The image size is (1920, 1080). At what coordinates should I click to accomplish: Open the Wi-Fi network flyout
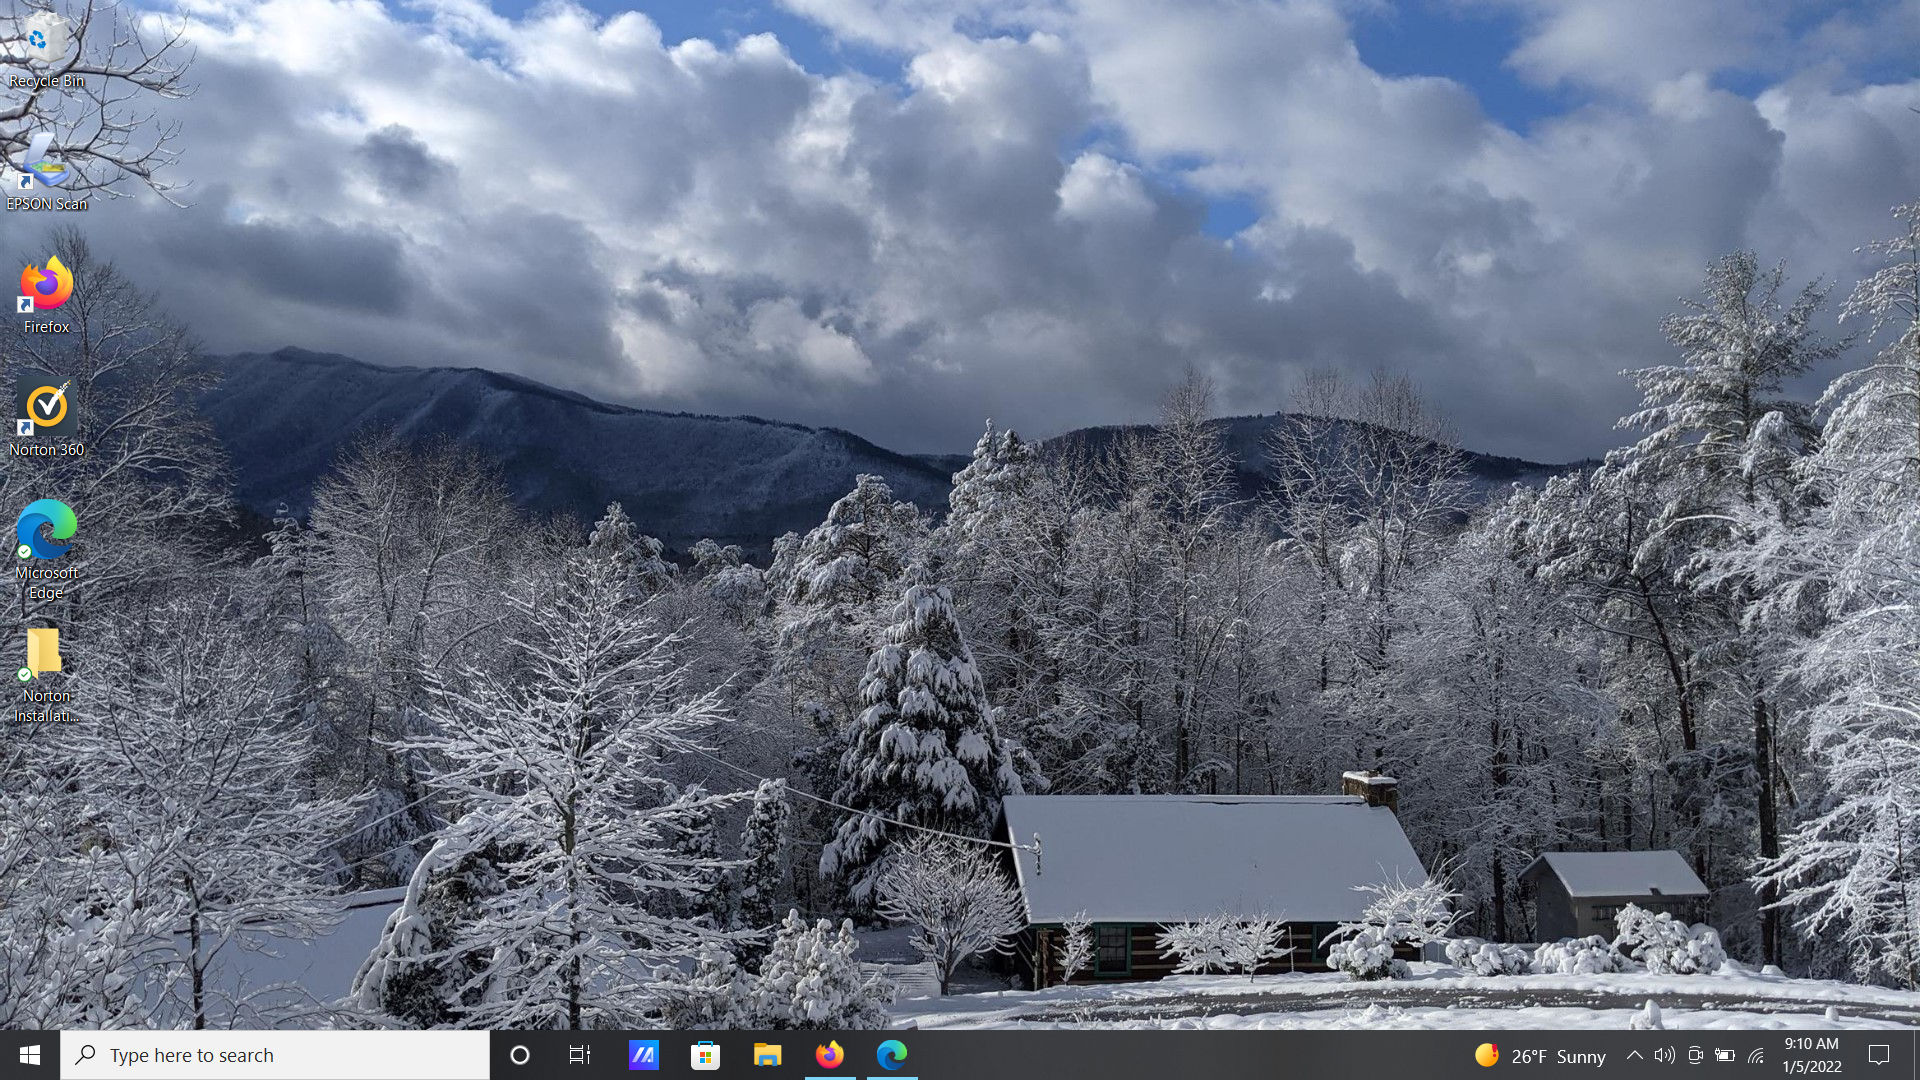tap(1756, 1055)
